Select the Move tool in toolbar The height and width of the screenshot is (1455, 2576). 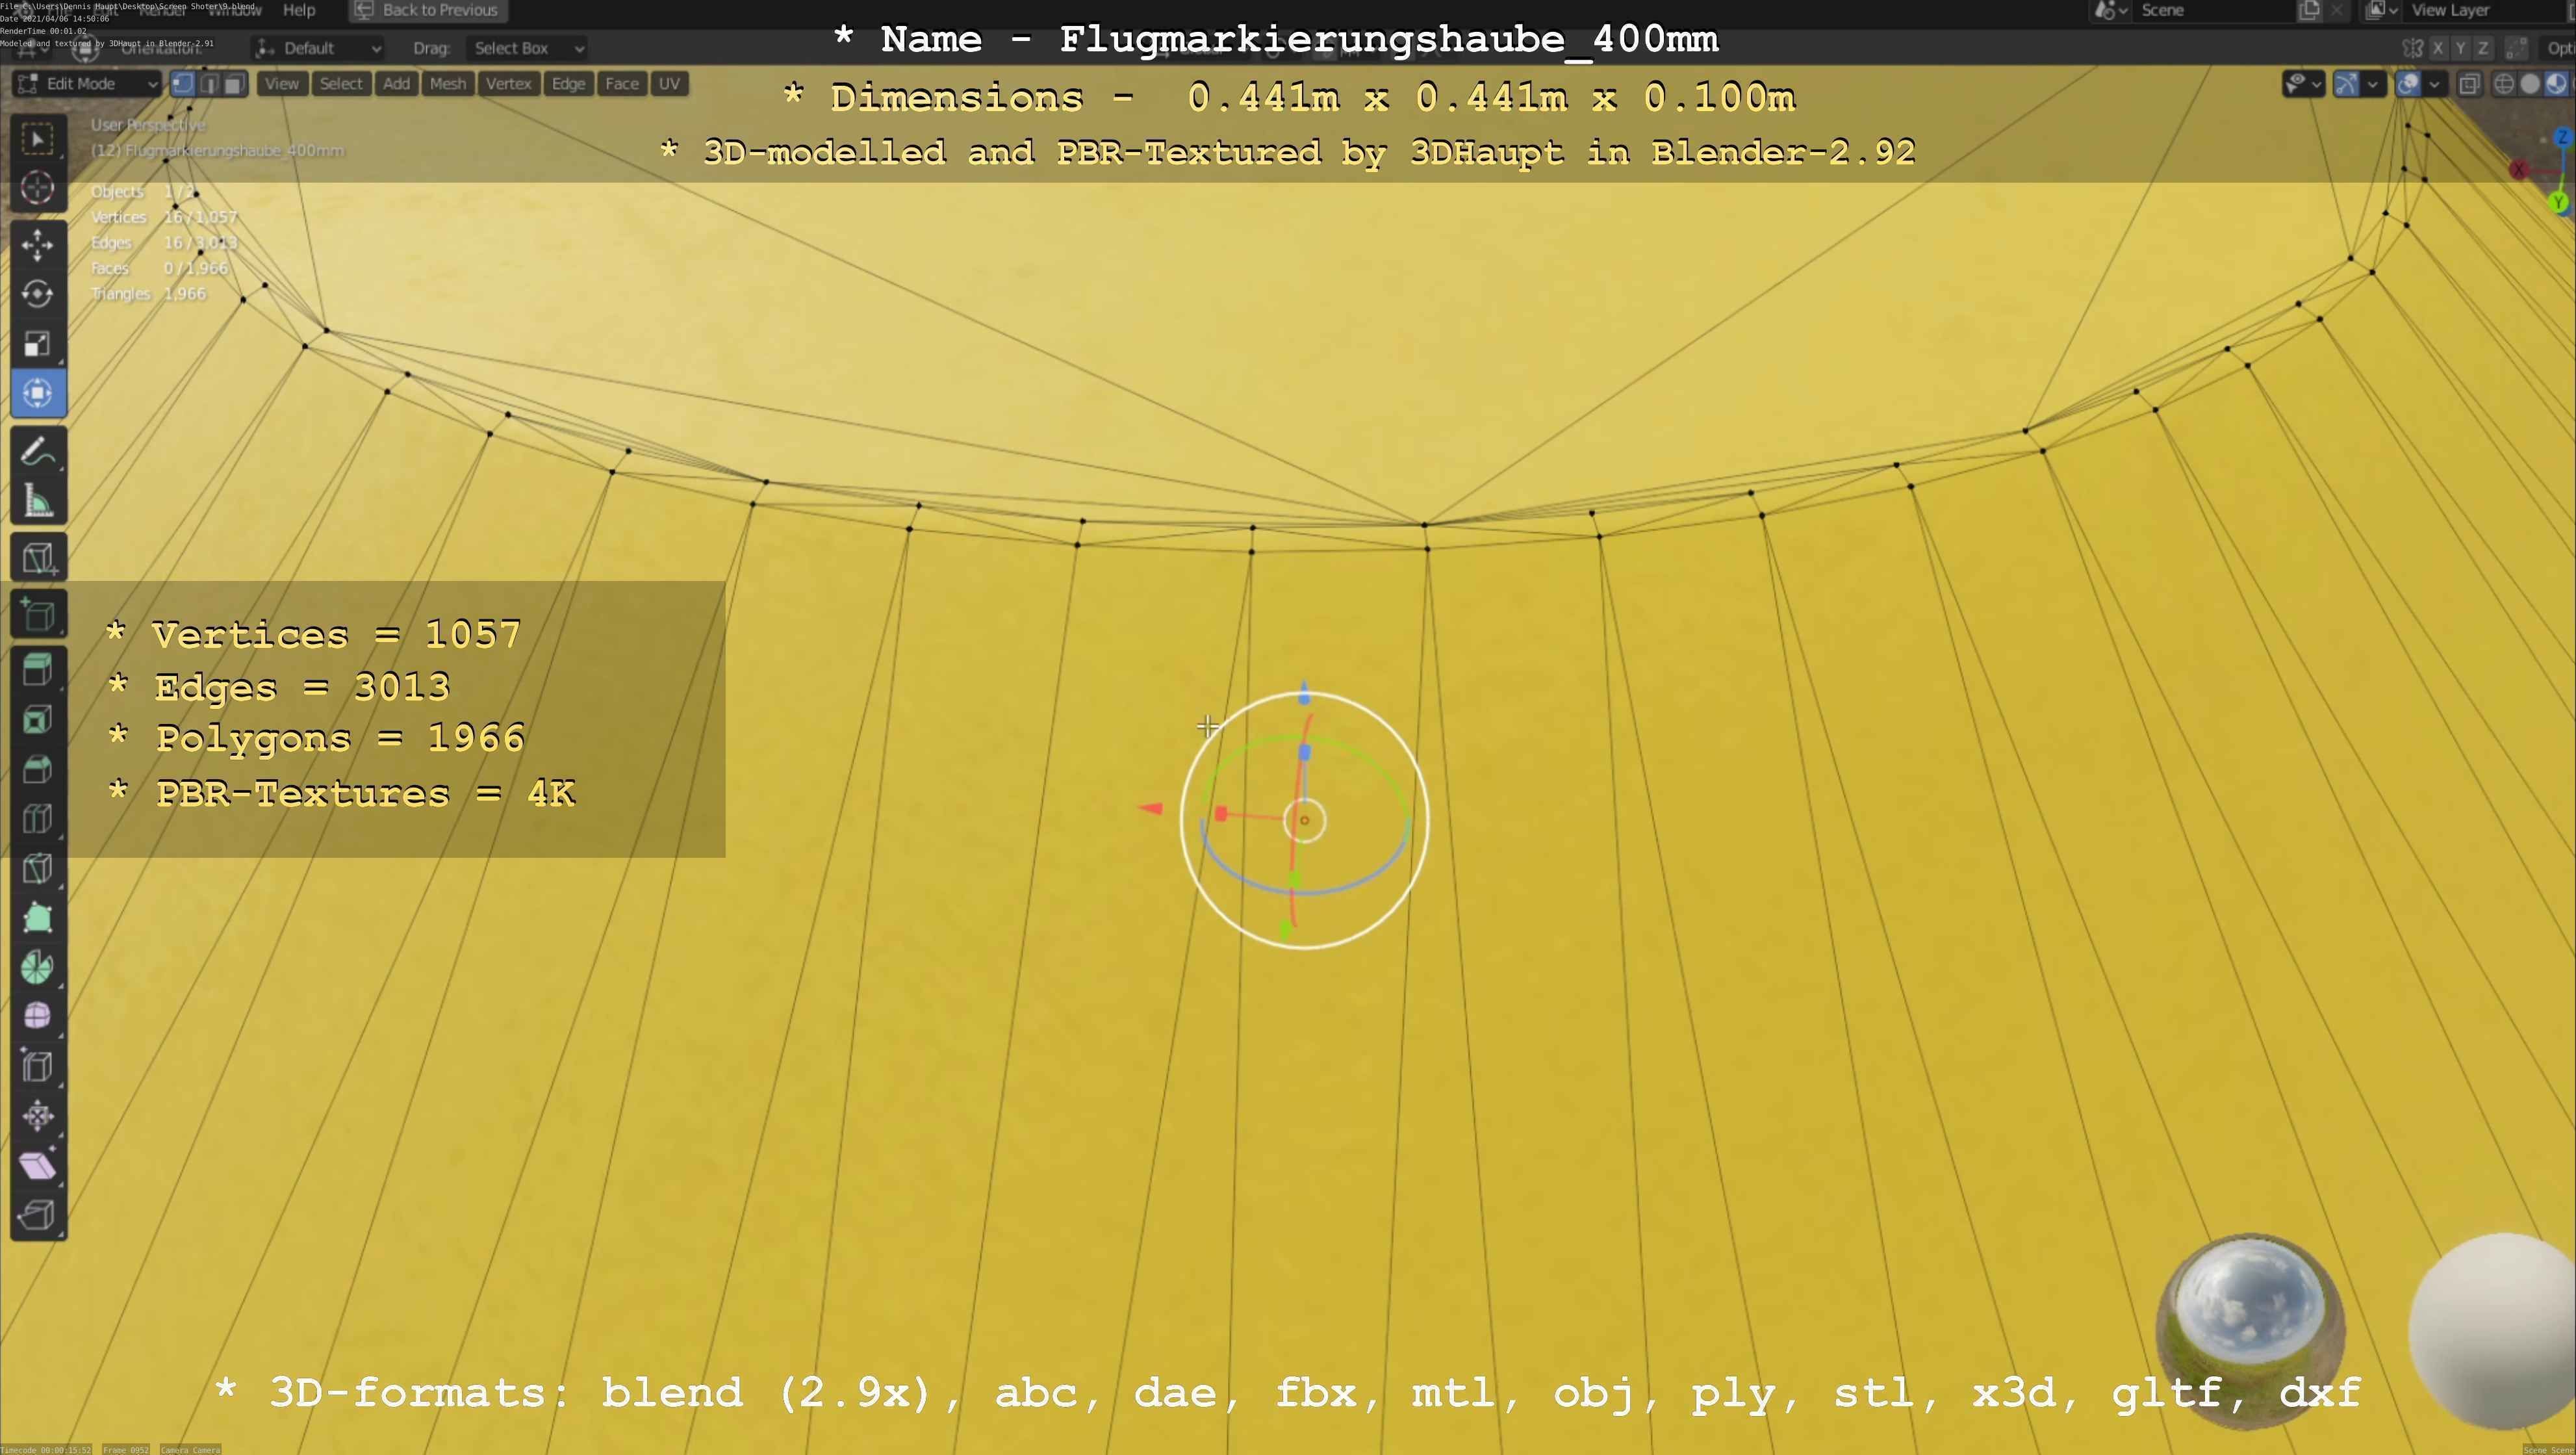pyautogui.click(x=38, y=244)
